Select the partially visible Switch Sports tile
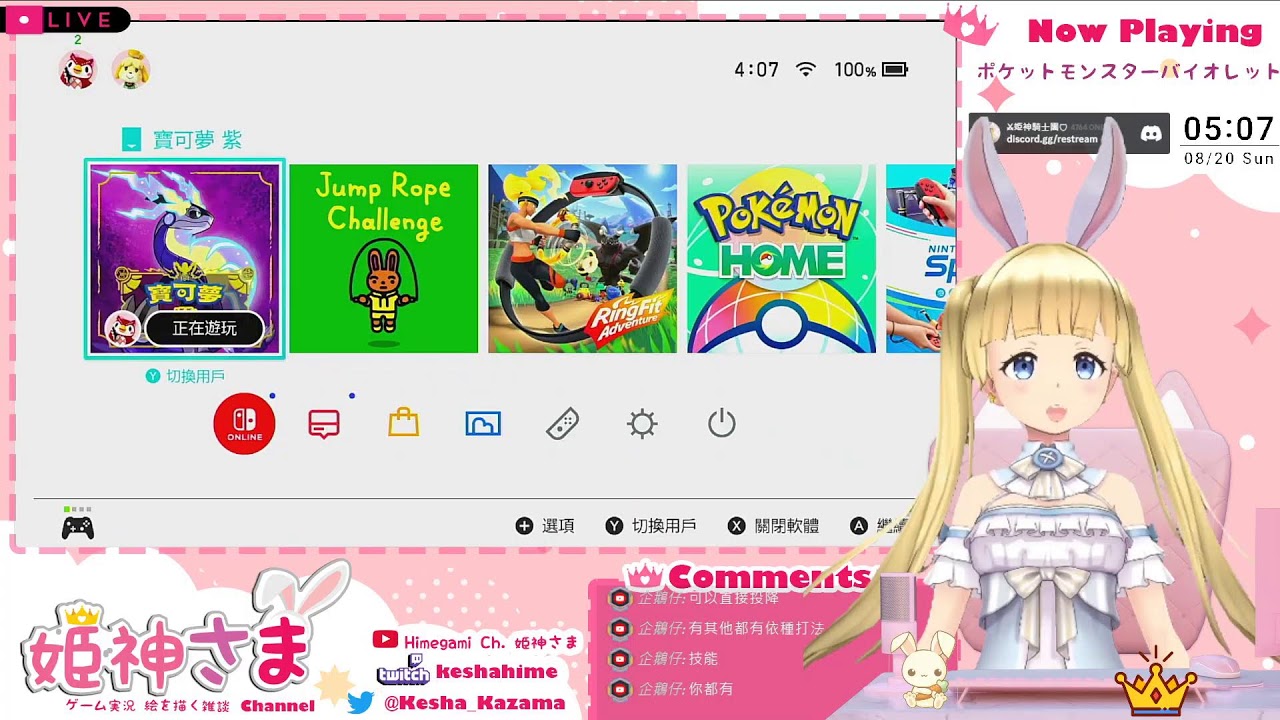The height and width of the screenshot is (720, 1280). tap(920, 258)
